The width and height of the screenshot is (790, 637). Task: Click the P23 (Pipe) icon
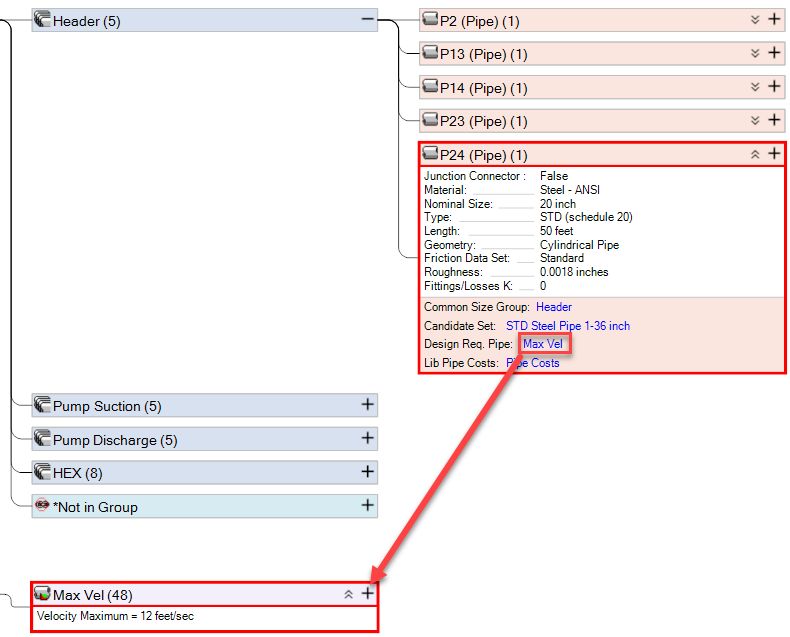click(430, 119)
